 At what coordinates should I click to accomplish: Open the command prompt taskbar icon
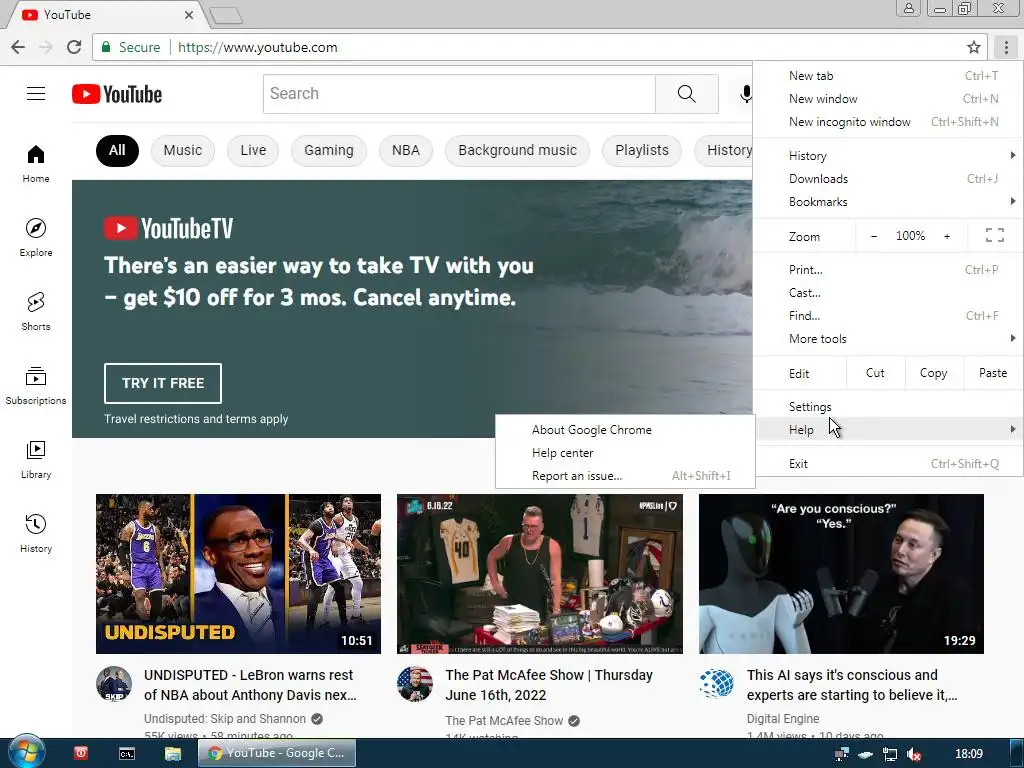coord(127,754)
